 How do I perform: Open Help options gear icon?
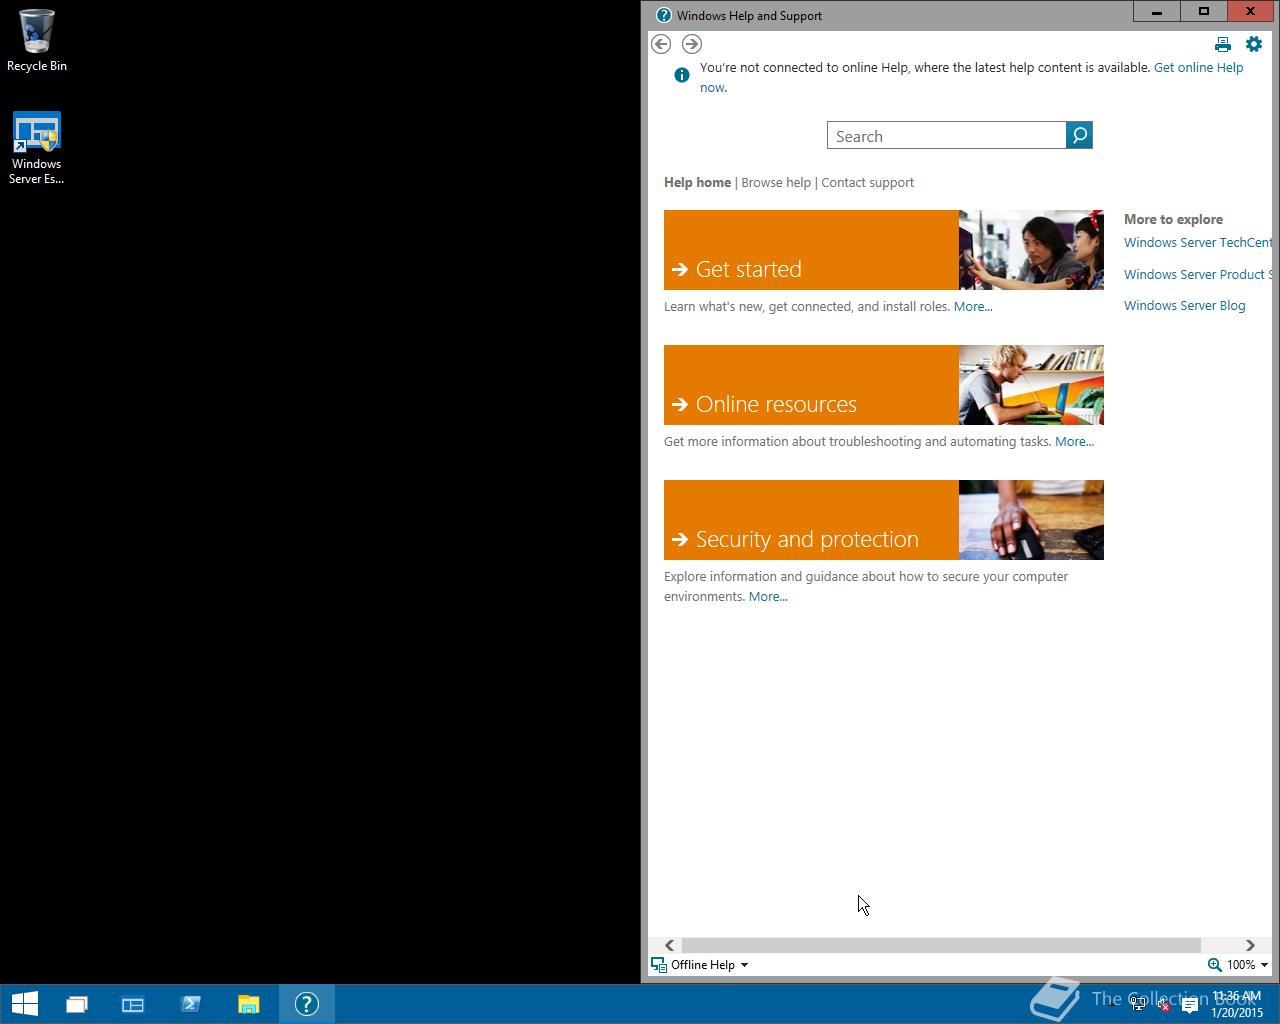[x=1254, y=44]
